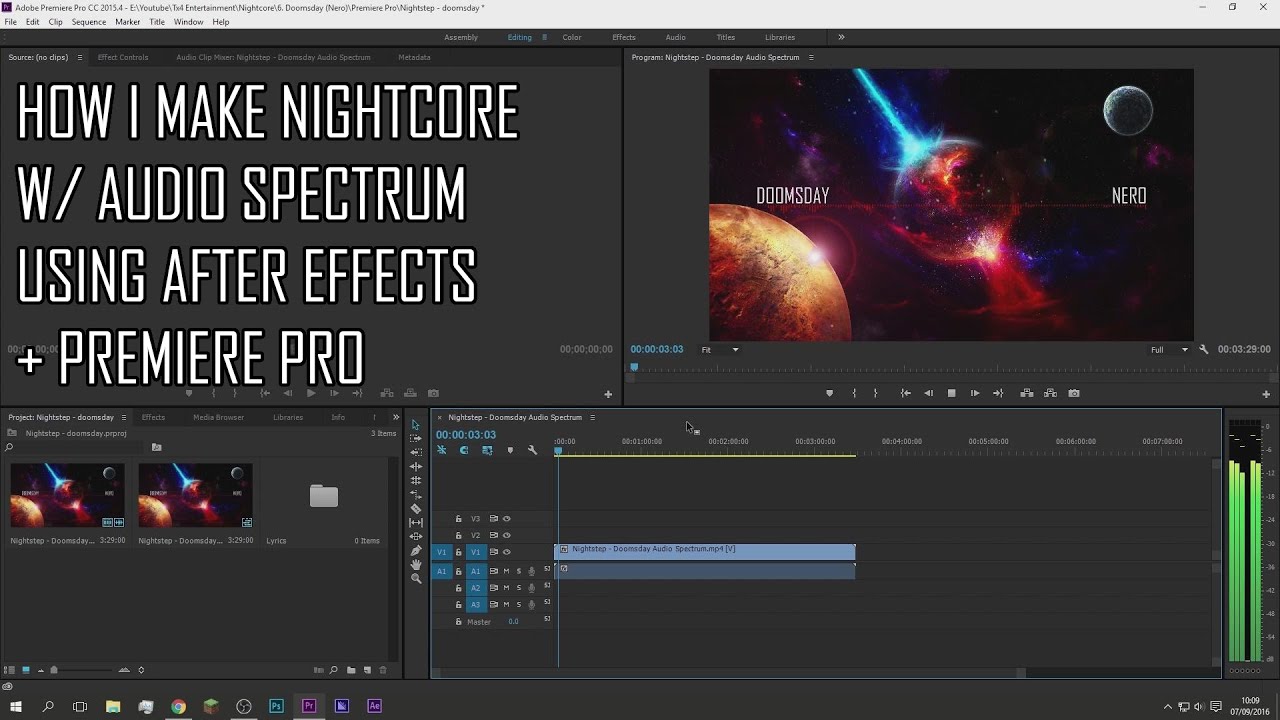Image resolution: width=1280 pixels, height=720 pixels.
Task: Toggle linked selection in timeline
Action: click(x=487, y=450)
